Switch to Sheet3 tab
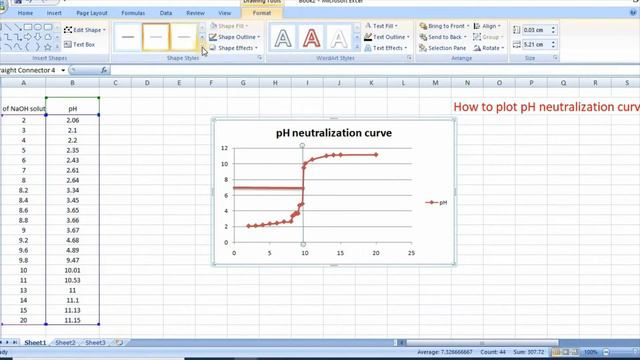 click(95, 342)
